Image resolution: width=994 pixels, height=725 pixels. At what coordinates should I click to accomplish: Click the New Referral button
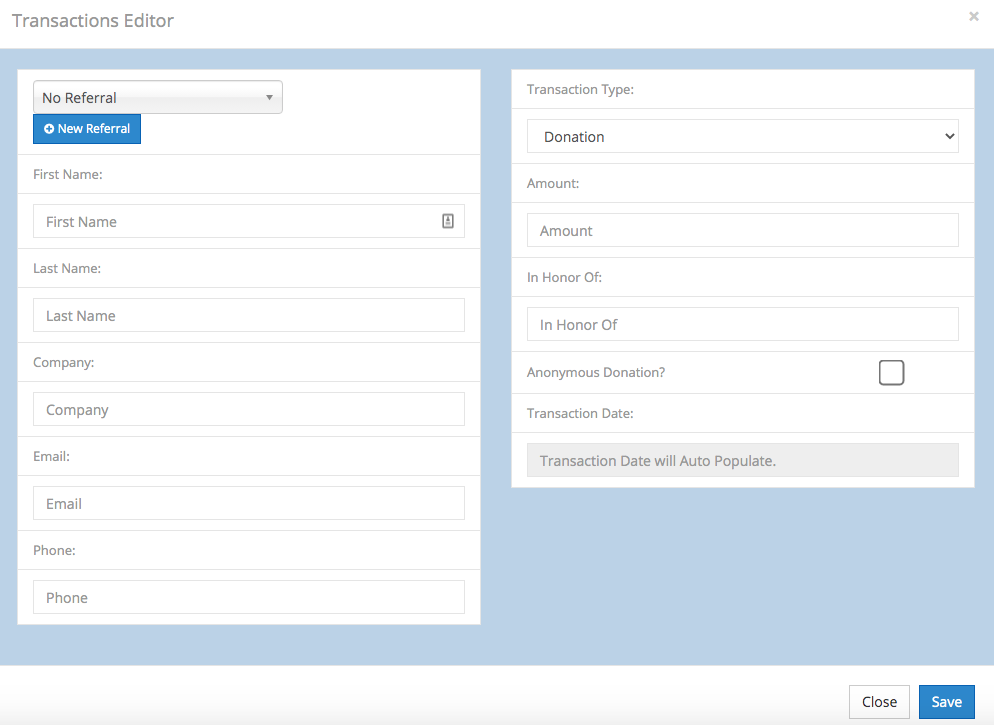coord(87,129)
